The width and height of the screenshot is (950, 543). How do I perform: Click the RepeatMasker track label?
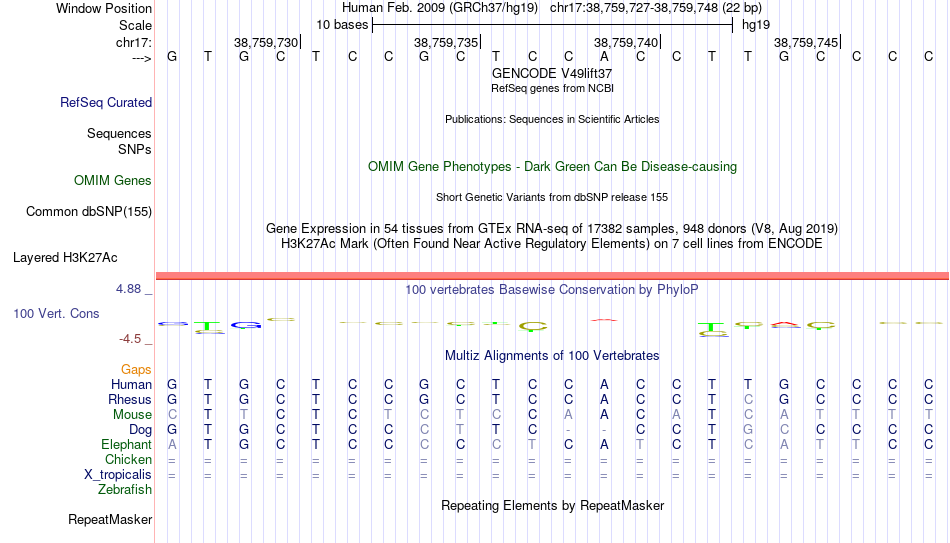point(110,519)
